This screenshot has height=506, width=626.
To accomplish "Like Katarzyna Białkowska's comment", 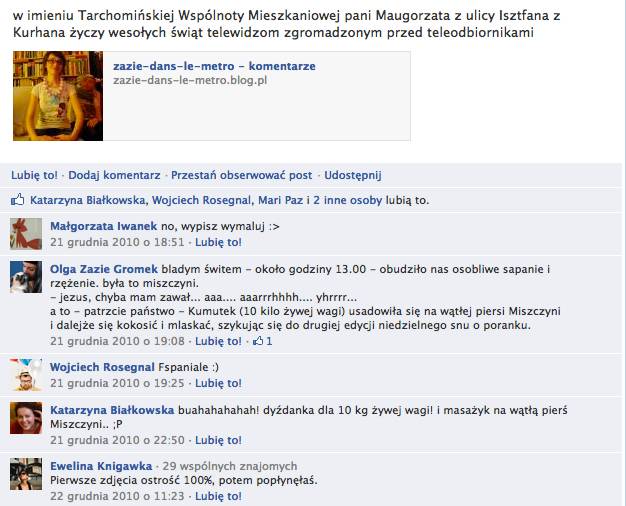I will tap(218, 440).
